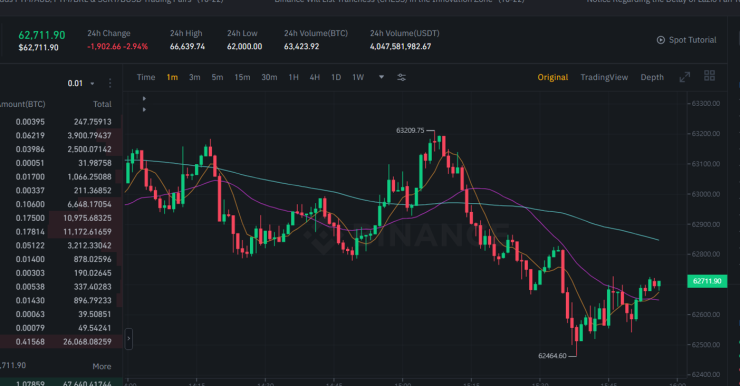
Task: Open the Spot Tutorial link
Action: coord(692,40)
